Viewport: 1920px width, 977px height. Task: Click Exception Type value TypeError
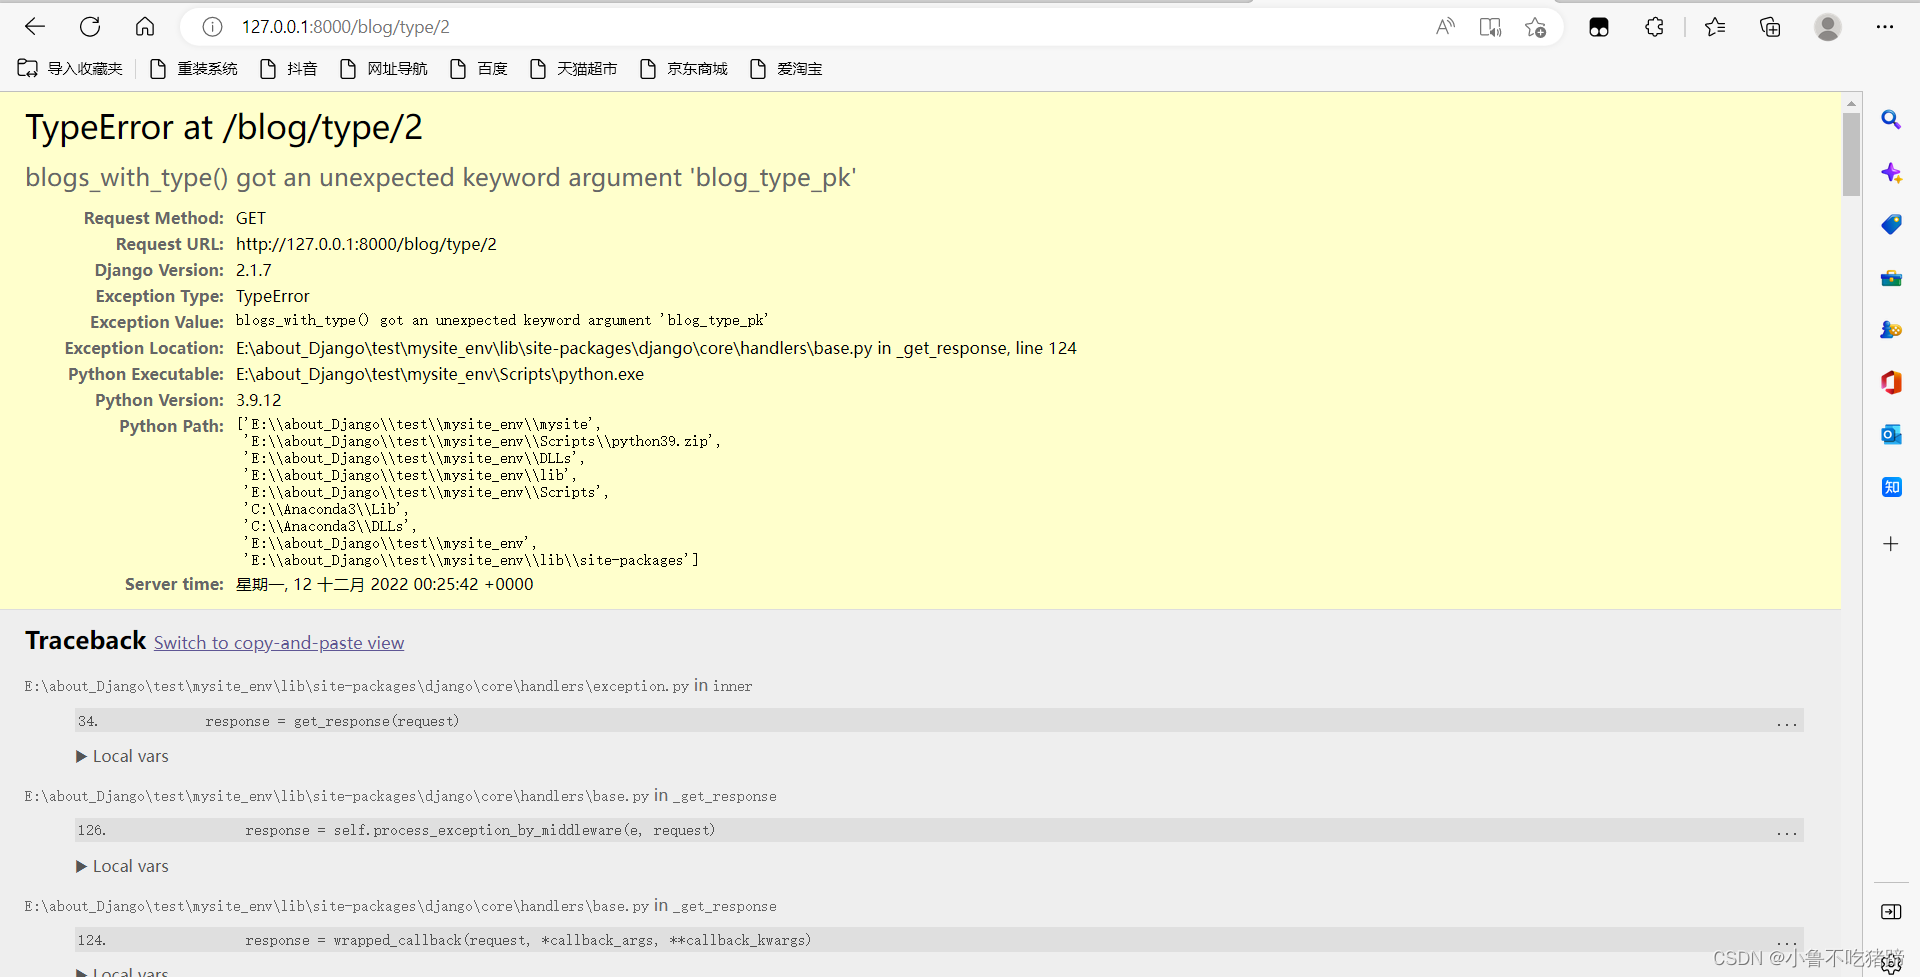click(x=273, y=296)
